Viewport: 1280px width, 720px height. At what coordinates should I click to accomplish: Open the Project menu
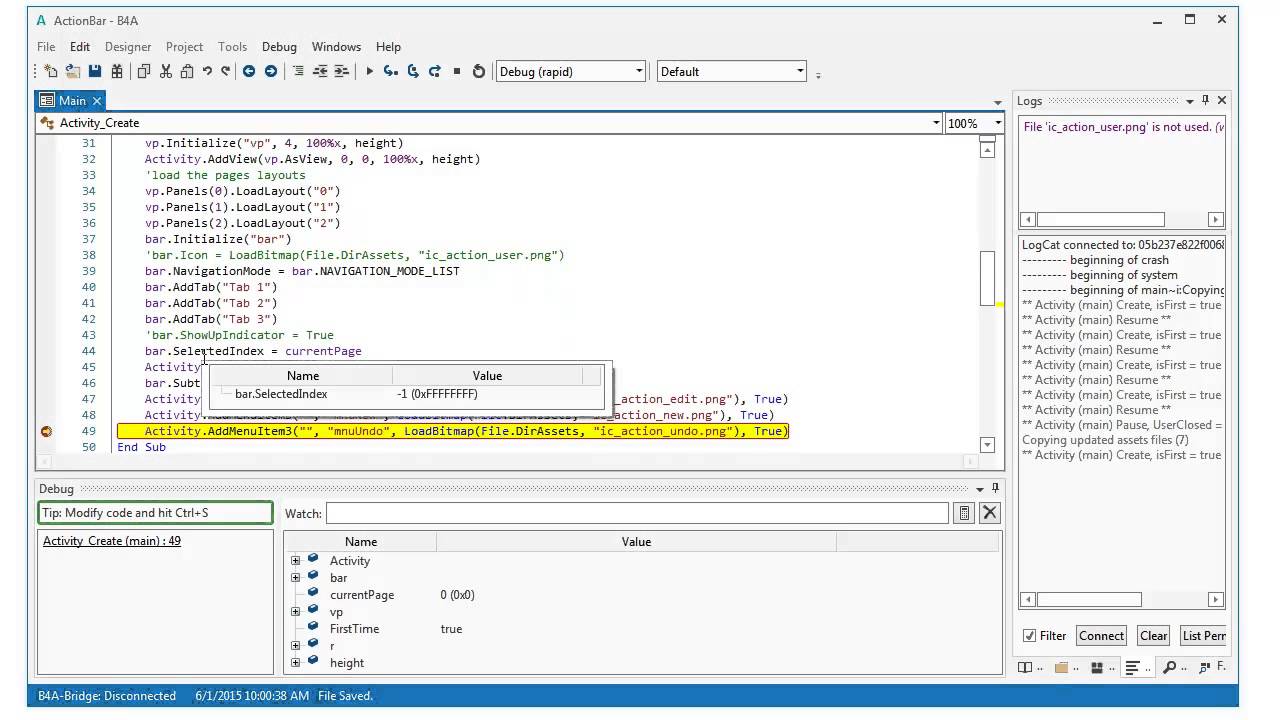click(x=184, y=47)
